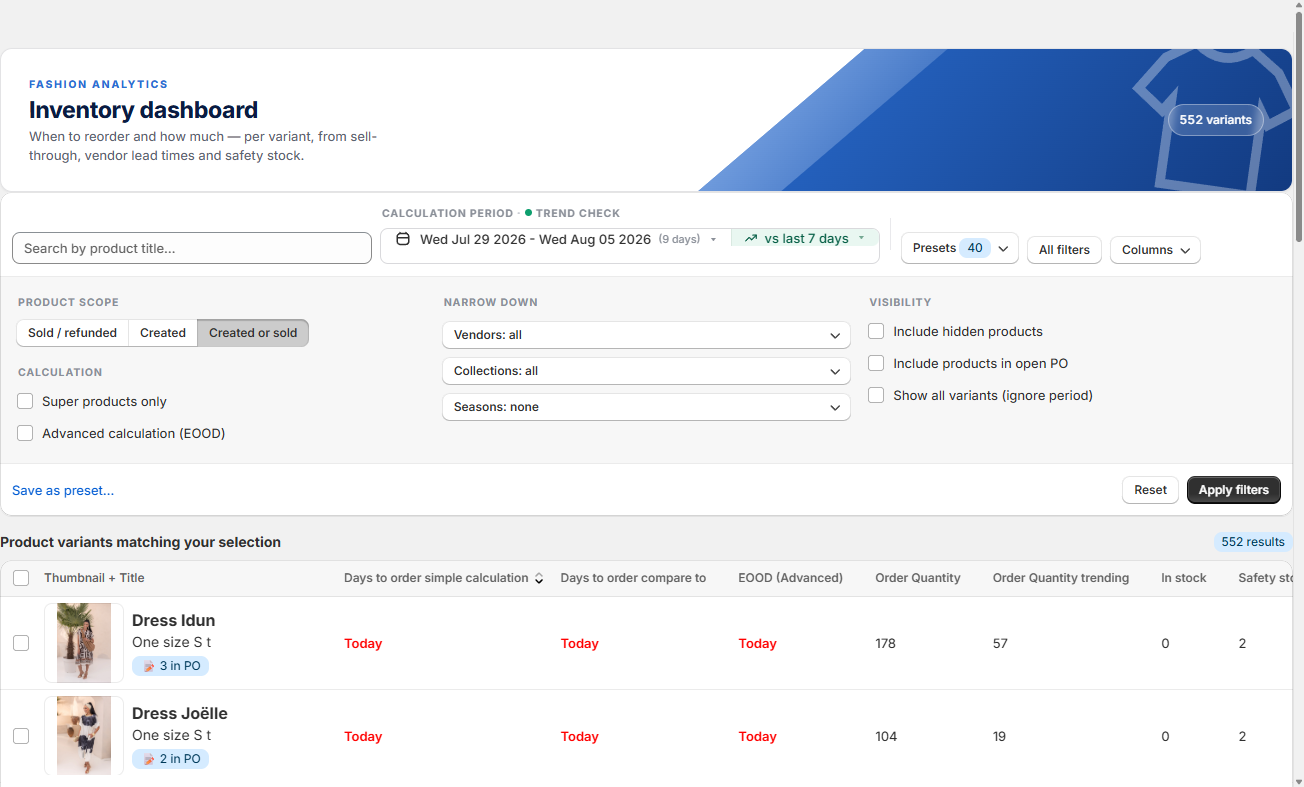1304x787 pixels.
Task: Check Include hidden products
Action: click(x=876, y=331)
